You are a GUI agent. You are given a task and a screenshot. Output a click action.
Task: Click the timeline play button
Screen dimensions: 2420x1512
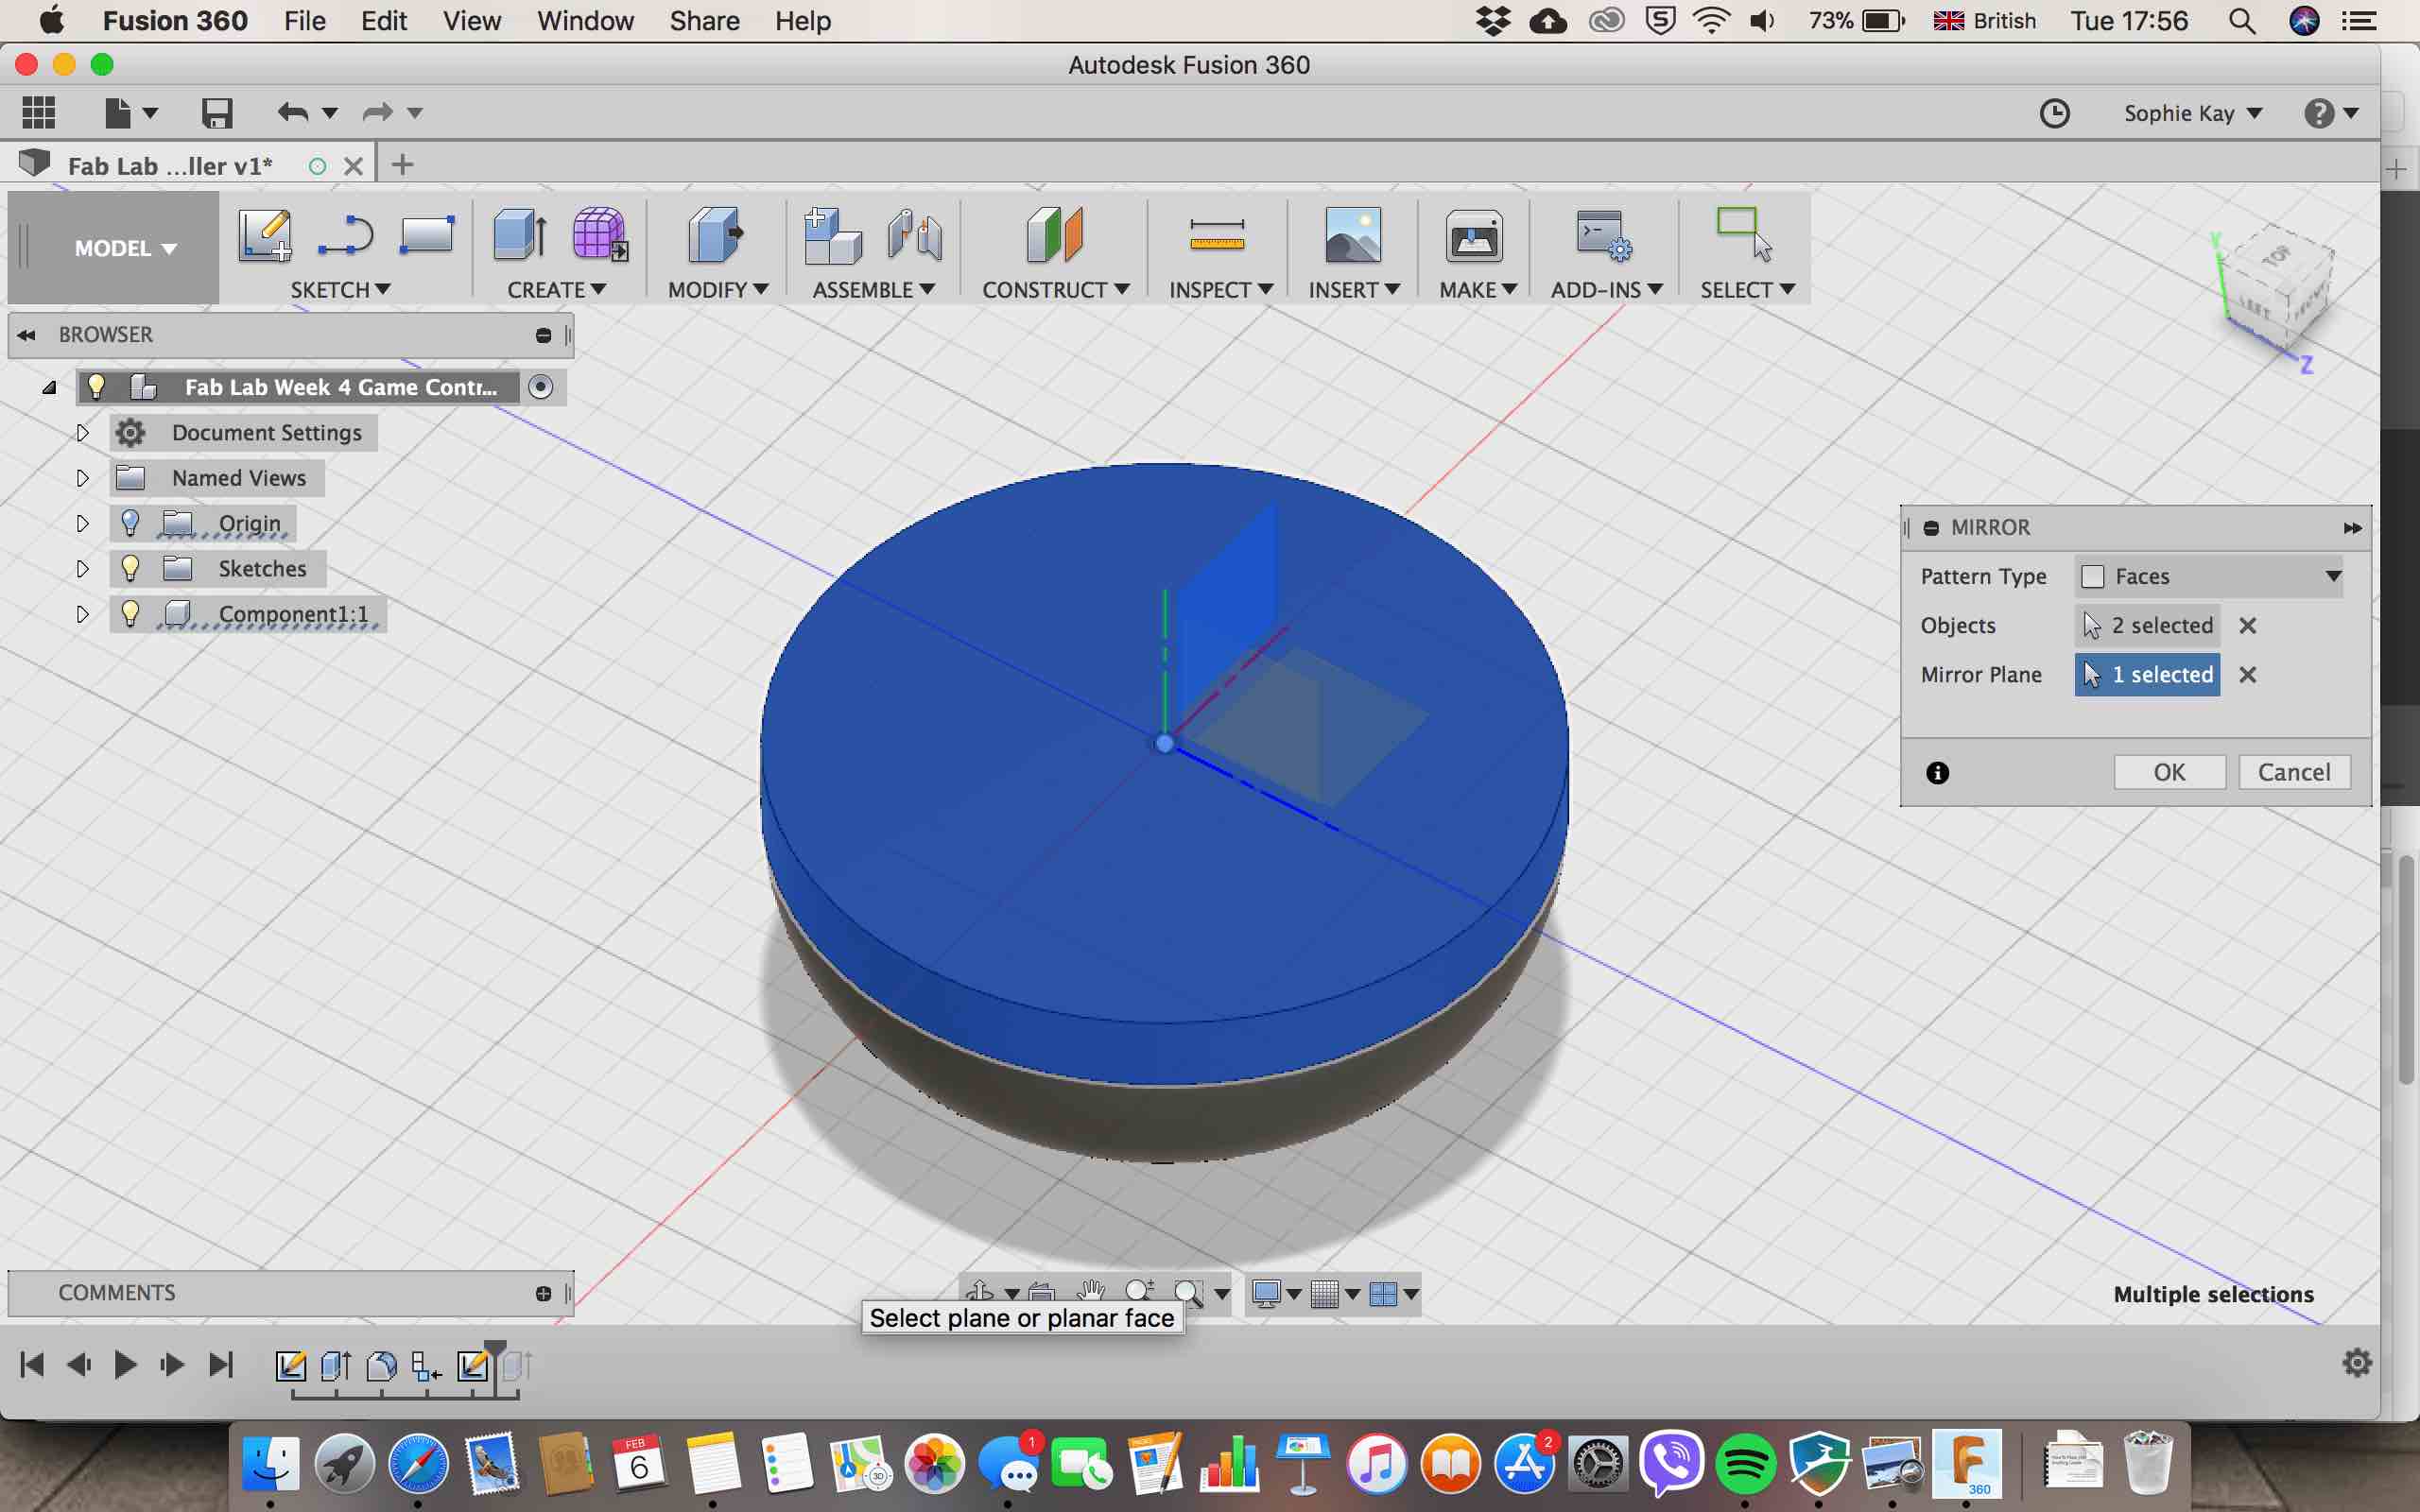(x=125, y=1364)
